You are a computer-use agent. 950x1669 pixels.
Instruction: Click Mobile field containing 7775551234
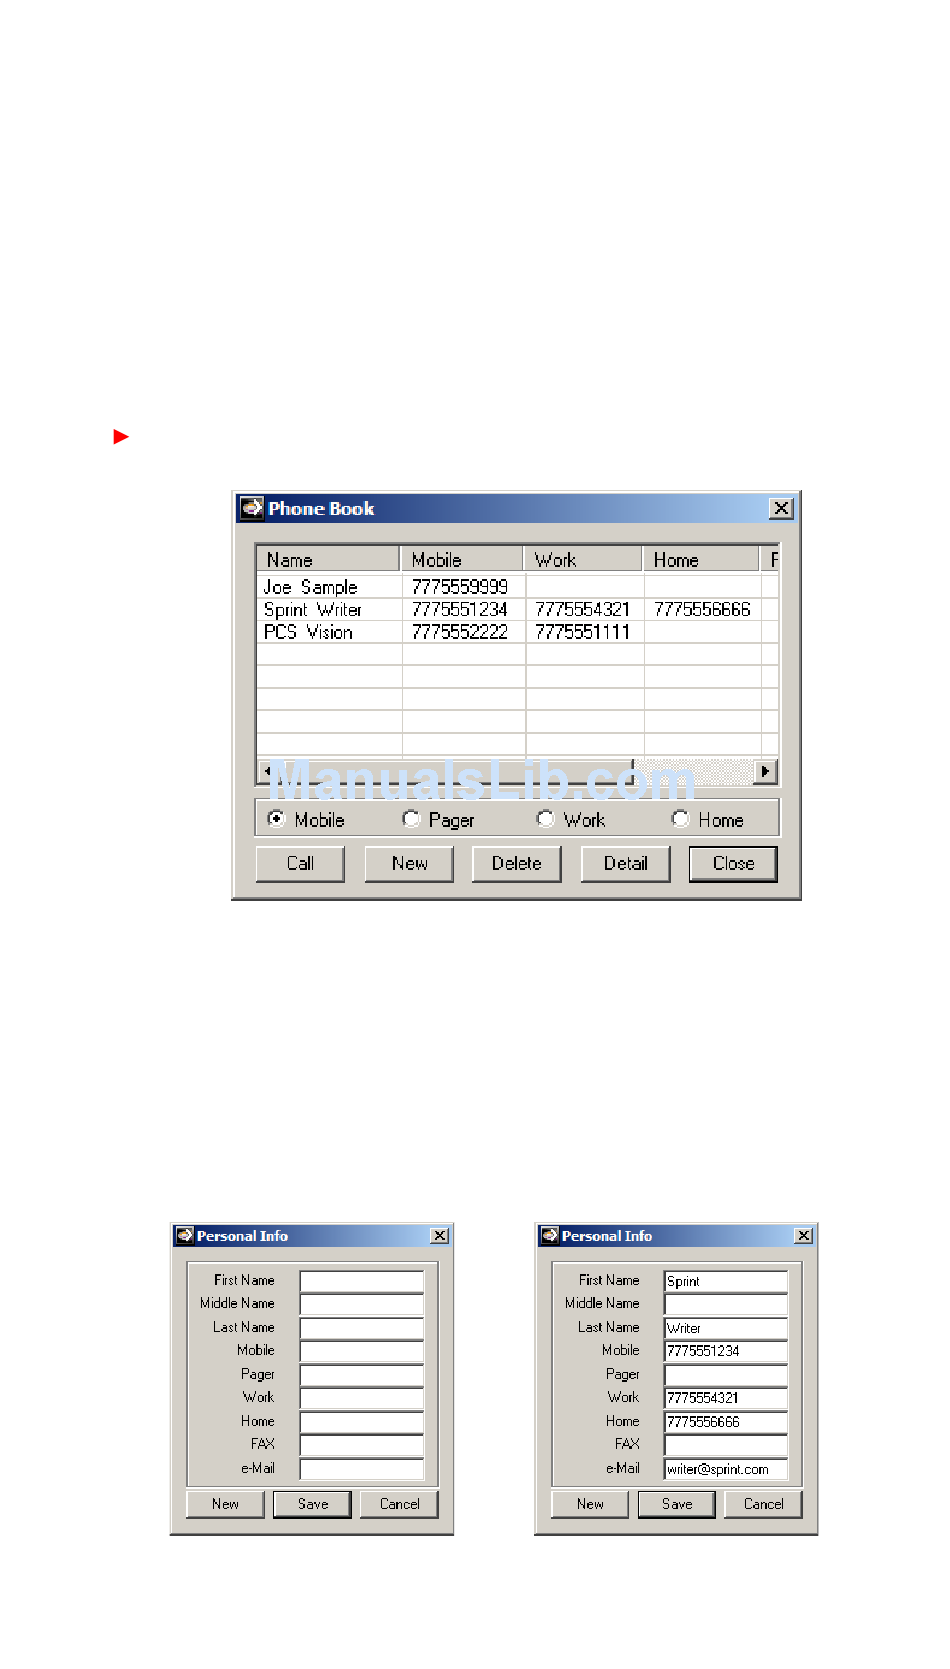click(x=726, y=1351)
